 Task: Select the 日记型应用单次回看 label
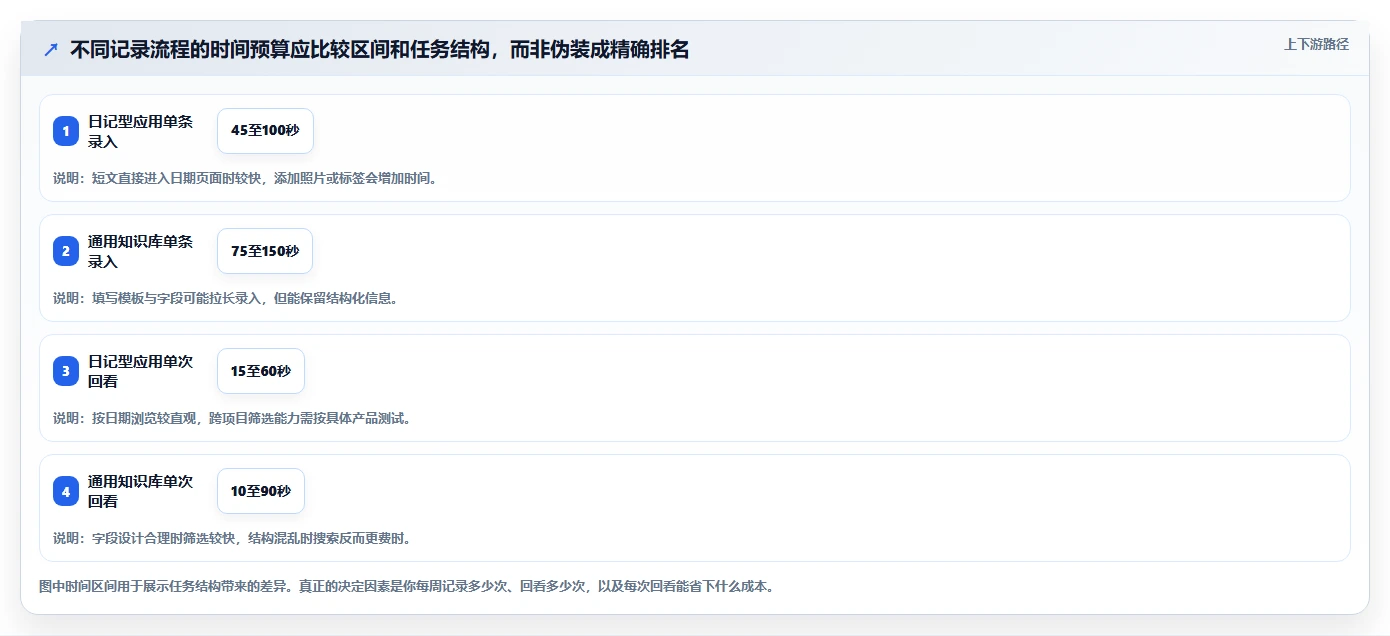(140, 371)
